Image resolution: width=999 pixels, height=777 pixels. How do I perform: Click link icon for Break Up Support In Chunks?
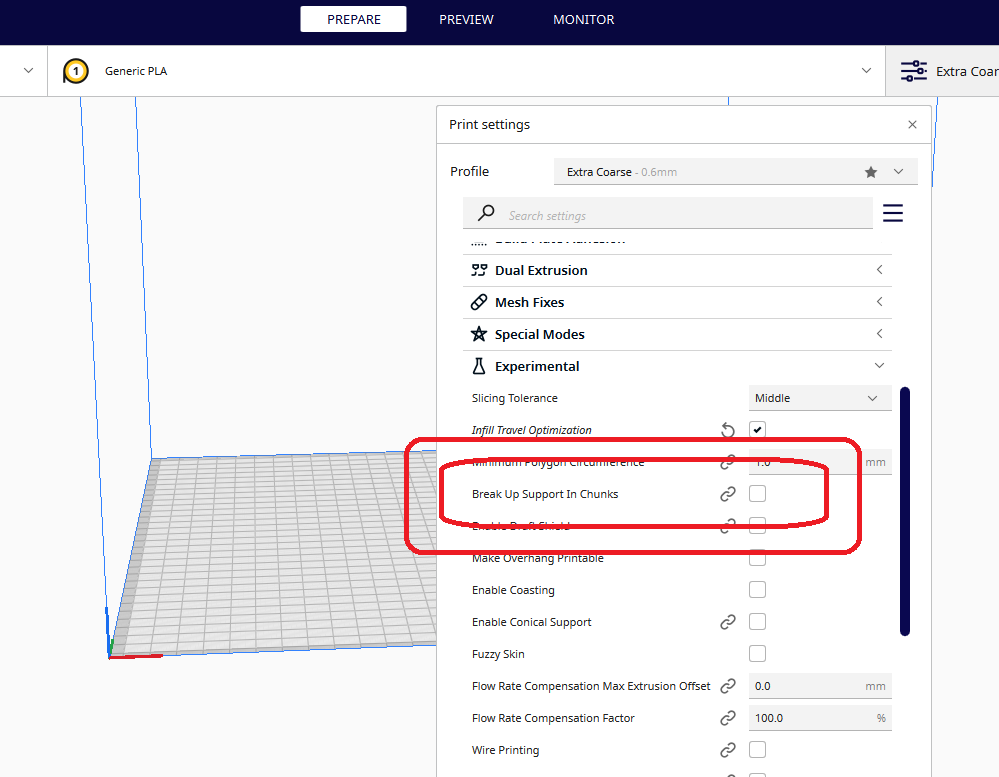tap(728, 494)
